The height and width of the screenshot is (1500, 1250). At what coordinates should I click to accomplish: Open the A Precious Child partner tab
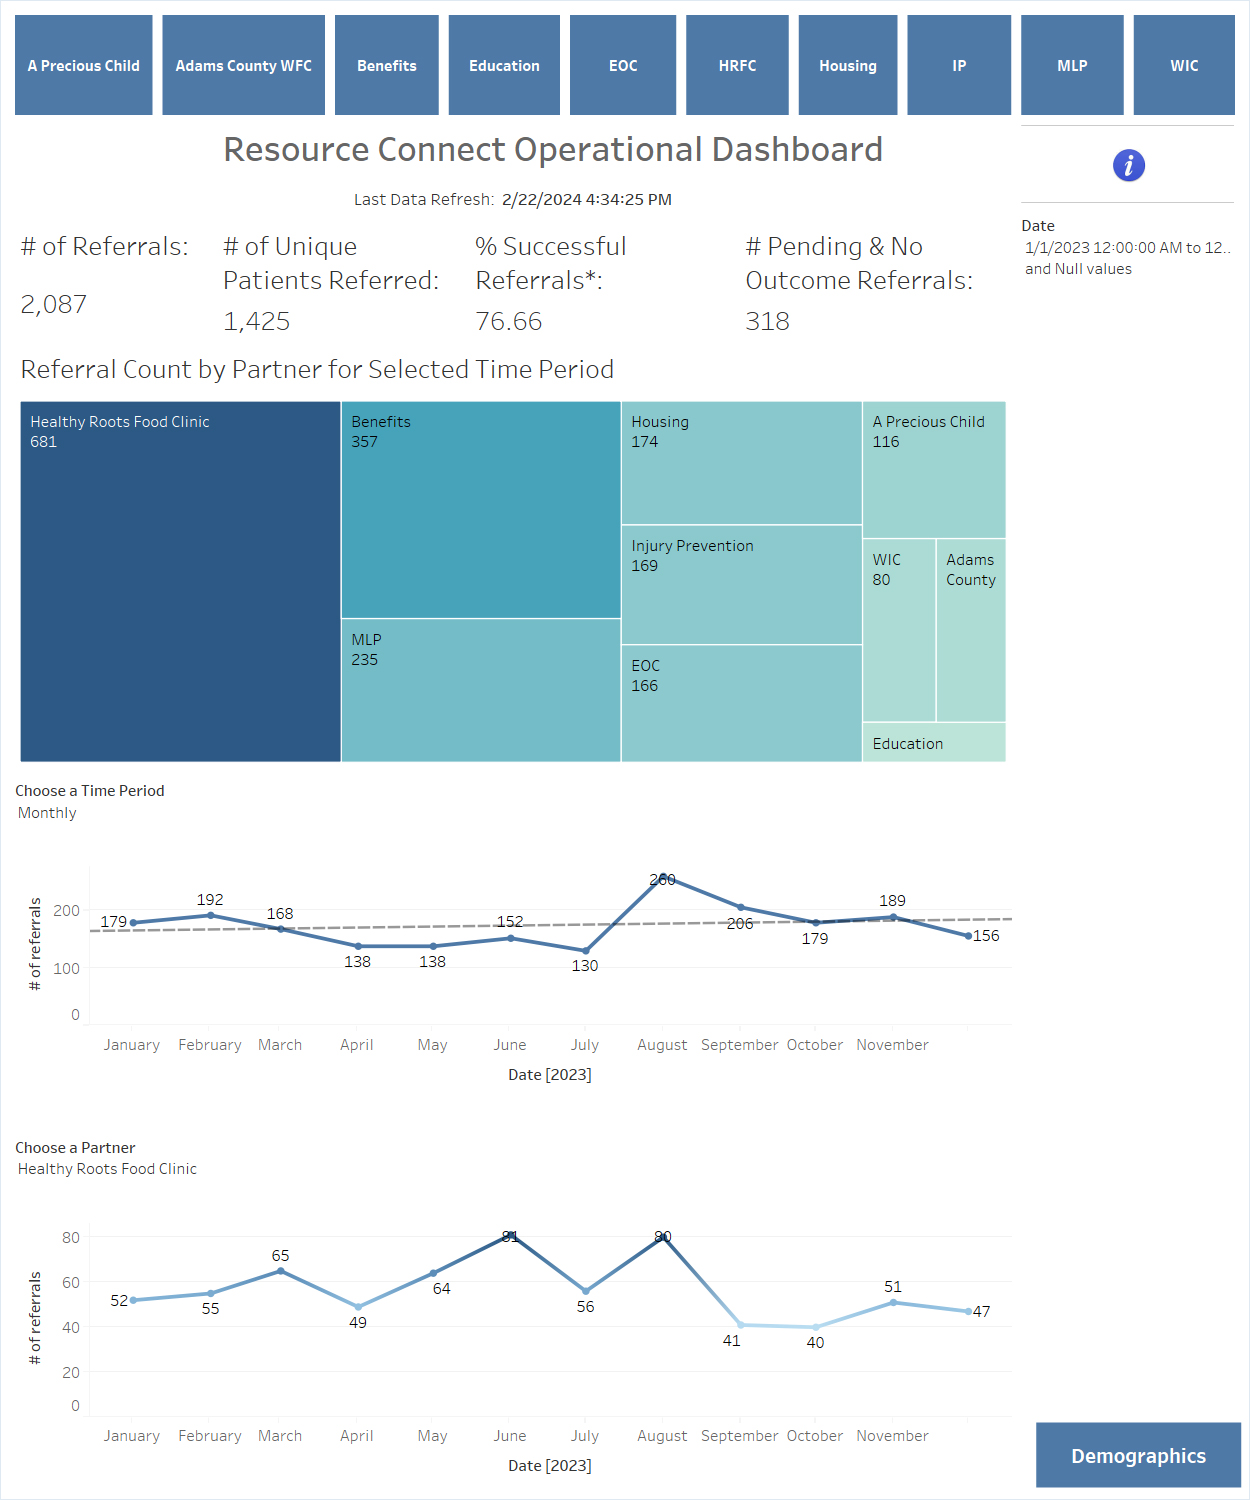click(x=84, y=65)
